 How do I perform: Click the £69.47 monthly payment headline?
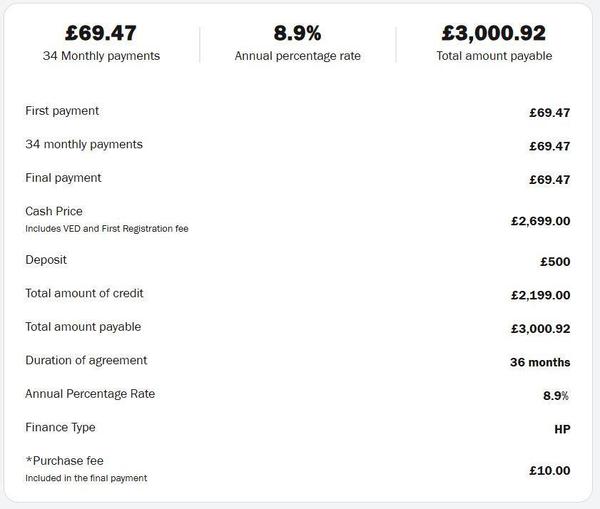pos(101,33)
